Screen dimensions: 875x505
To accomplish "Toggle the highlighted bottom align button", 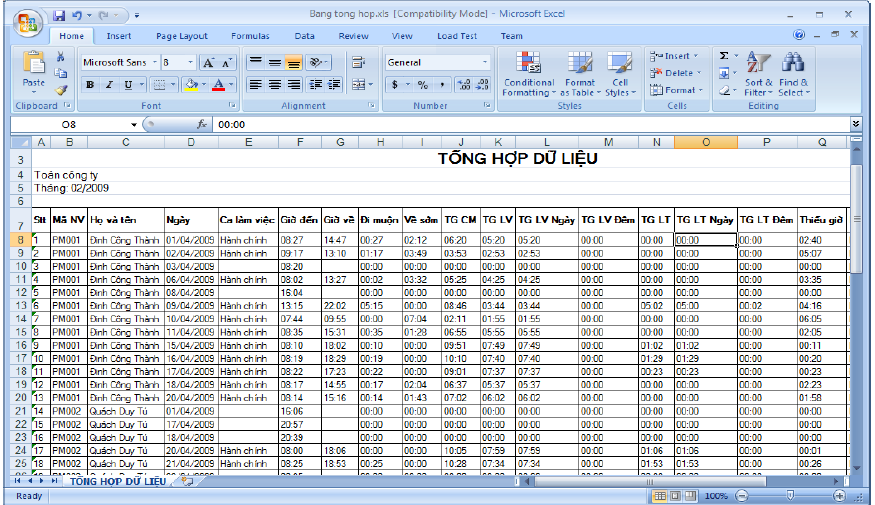I will [x=294, y=62].
